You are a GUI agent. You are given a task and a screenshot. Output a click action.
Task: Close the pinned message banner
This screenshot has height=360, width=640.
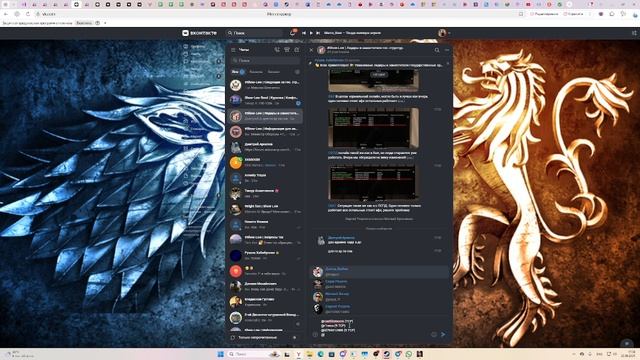(448, 64)
